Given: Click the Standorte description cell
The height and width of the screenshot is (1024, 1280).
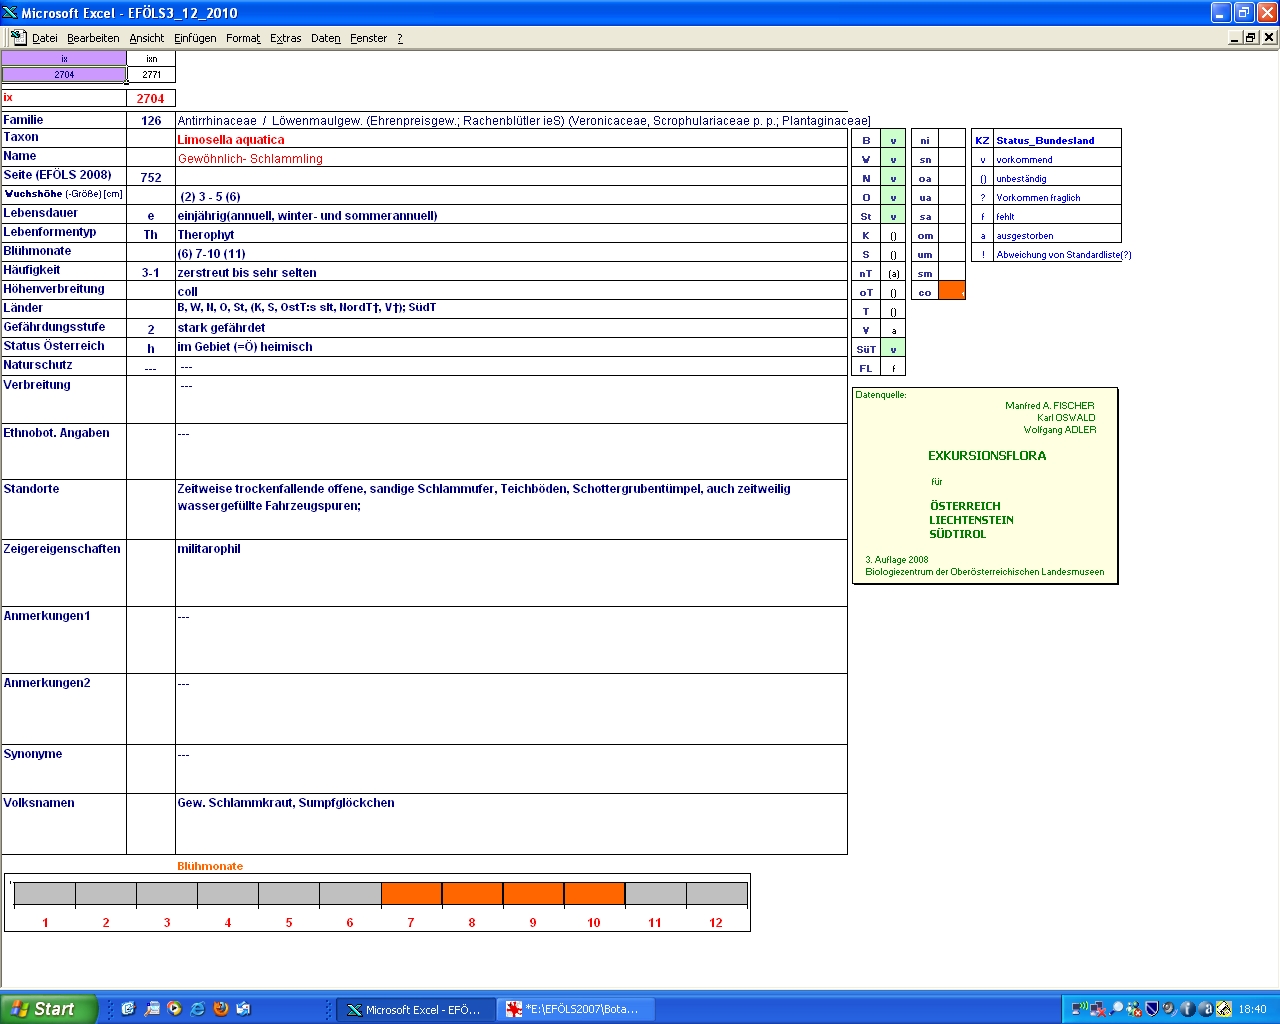Looking at the screenshot, I should pos(511,509).
